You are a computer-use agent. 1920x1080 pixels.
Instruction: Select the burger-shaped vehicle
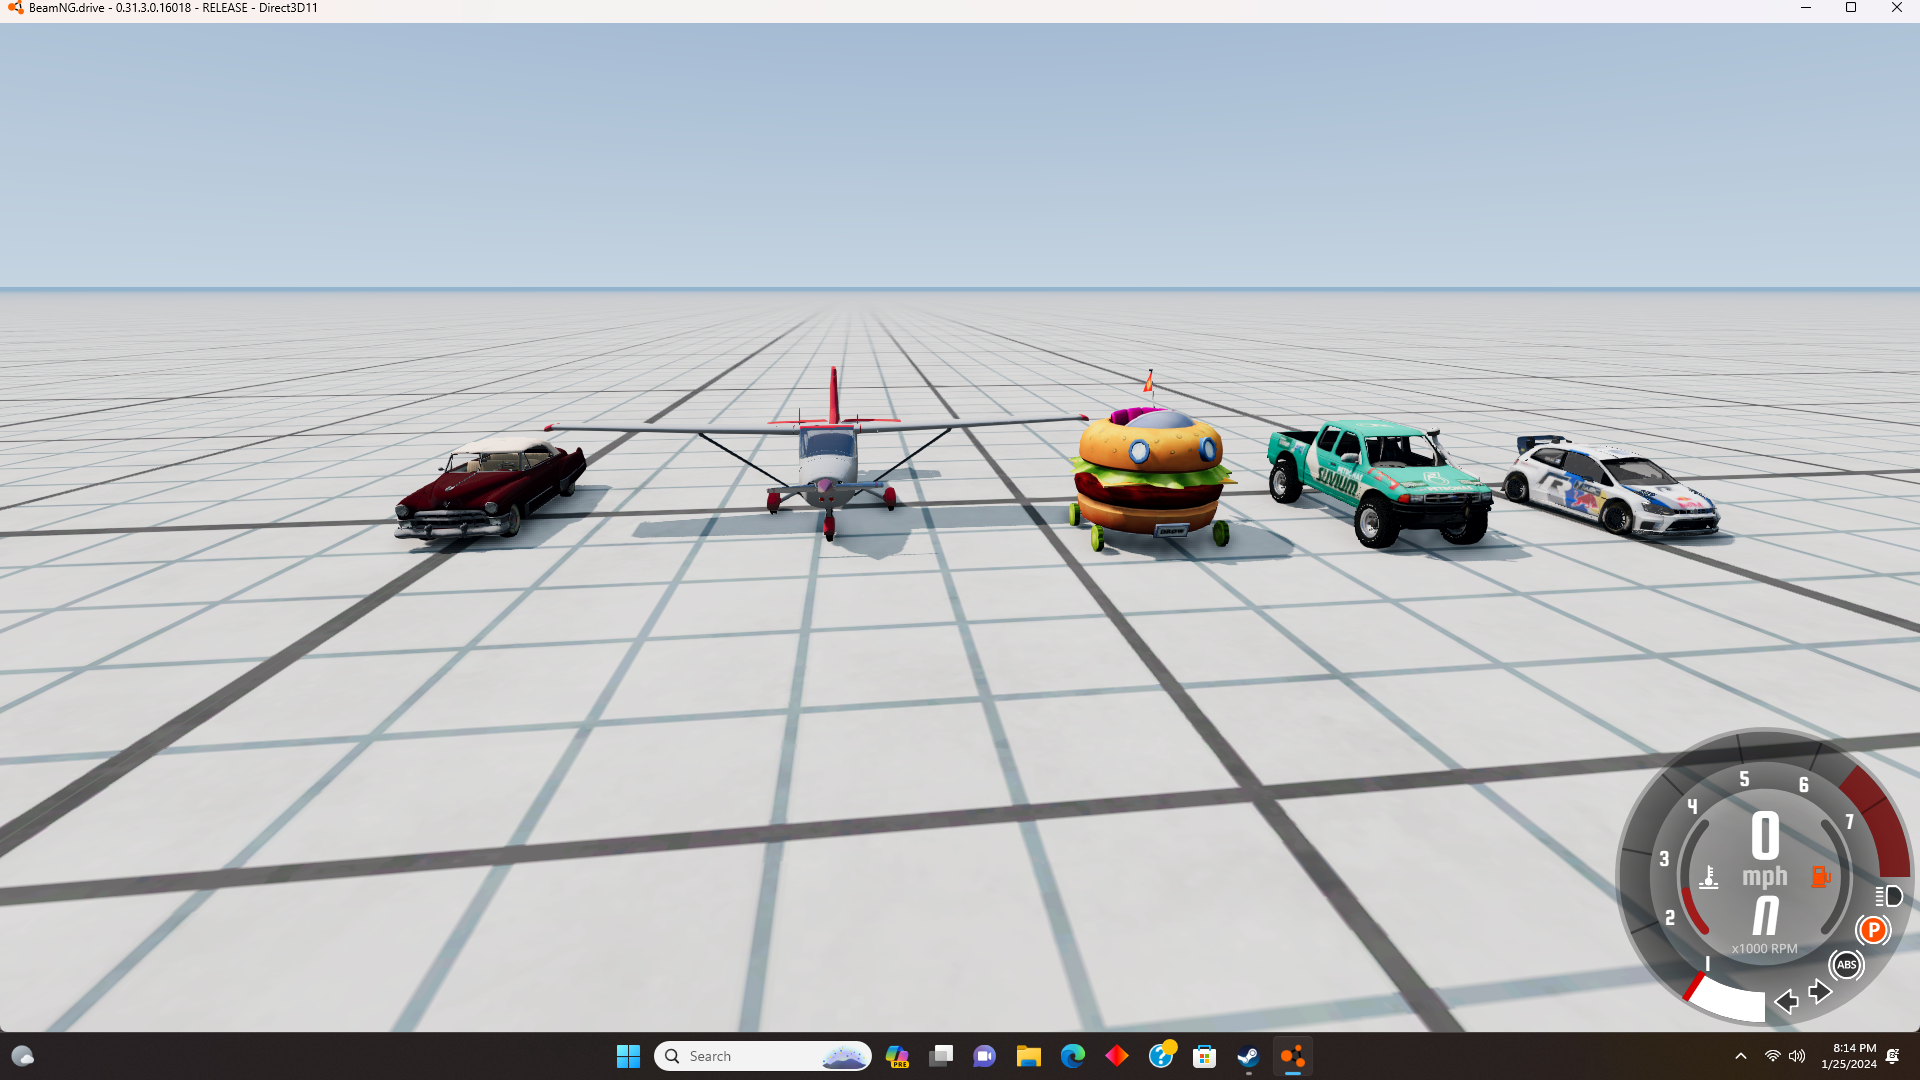click(1151, 476)
